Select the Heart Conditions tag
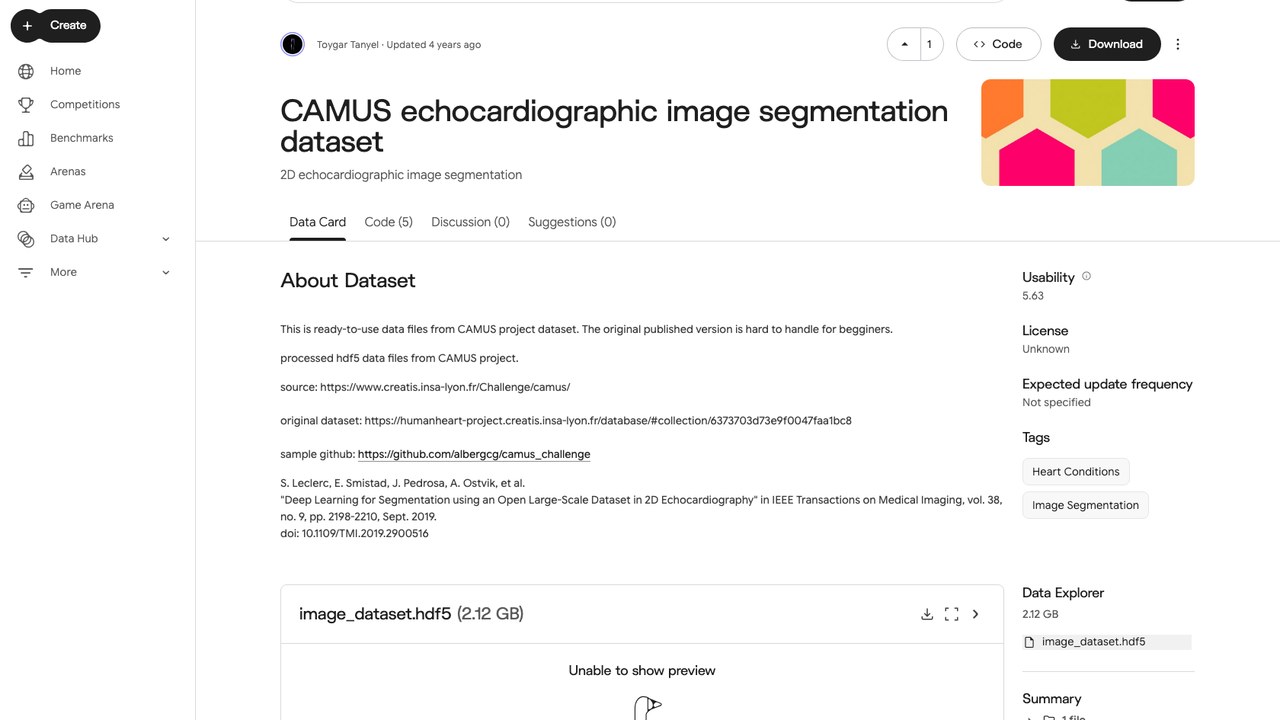 click(x=1076, y=472)
